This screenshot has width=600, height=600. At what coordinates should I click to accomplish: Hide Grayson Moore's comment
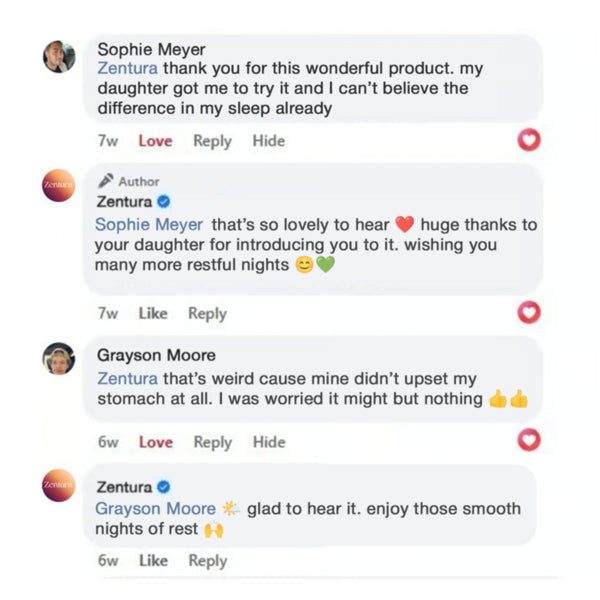[x=268, y=441]
